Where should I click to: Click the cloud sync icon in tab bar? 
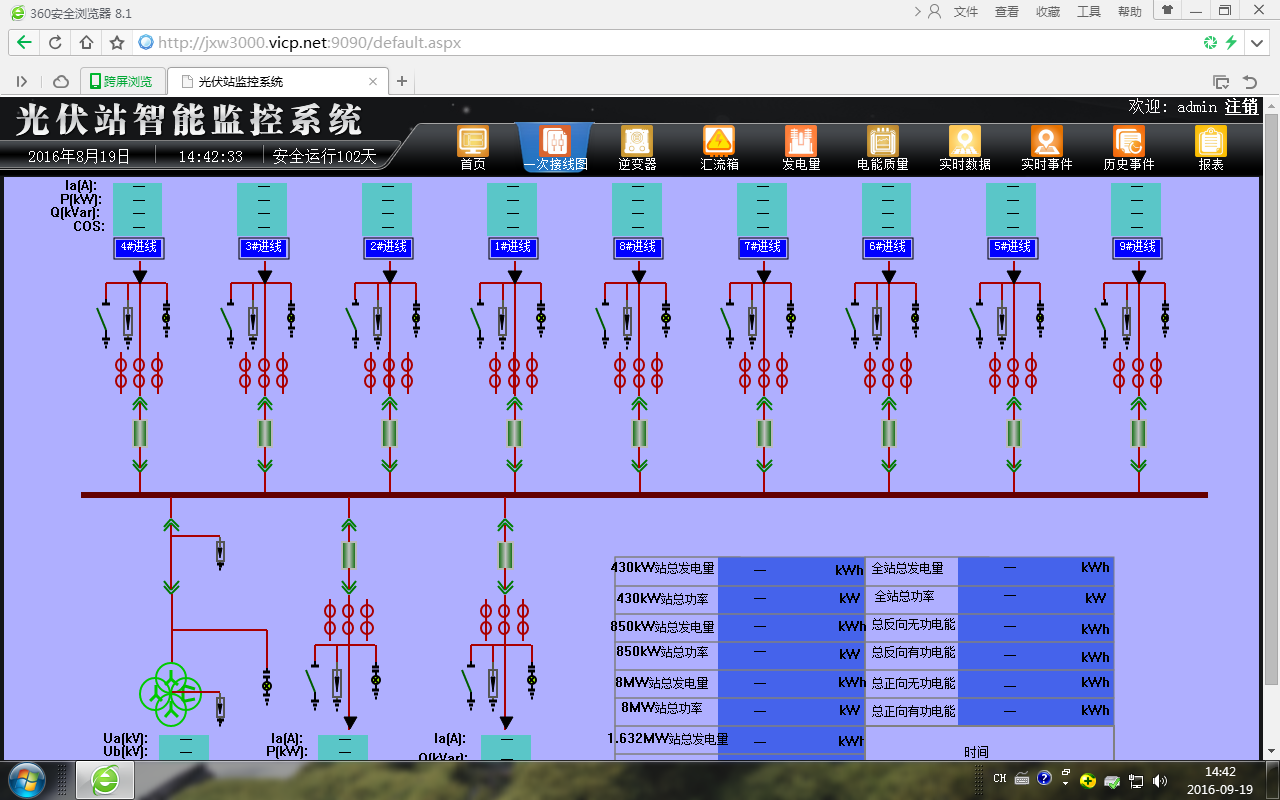point(61,82)
